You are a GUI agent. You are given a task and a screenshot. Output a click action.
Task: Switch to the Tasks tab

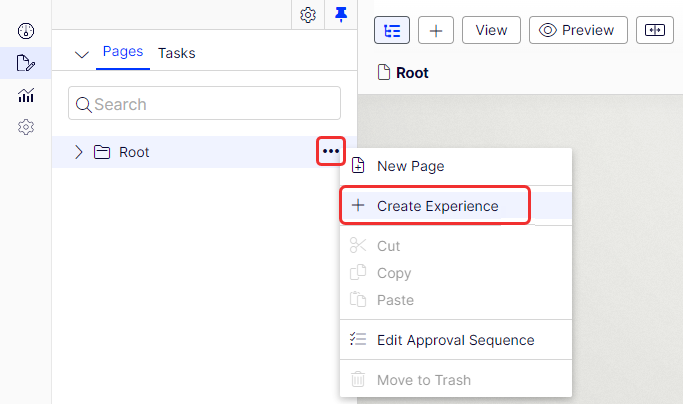[x=176, y=53]
